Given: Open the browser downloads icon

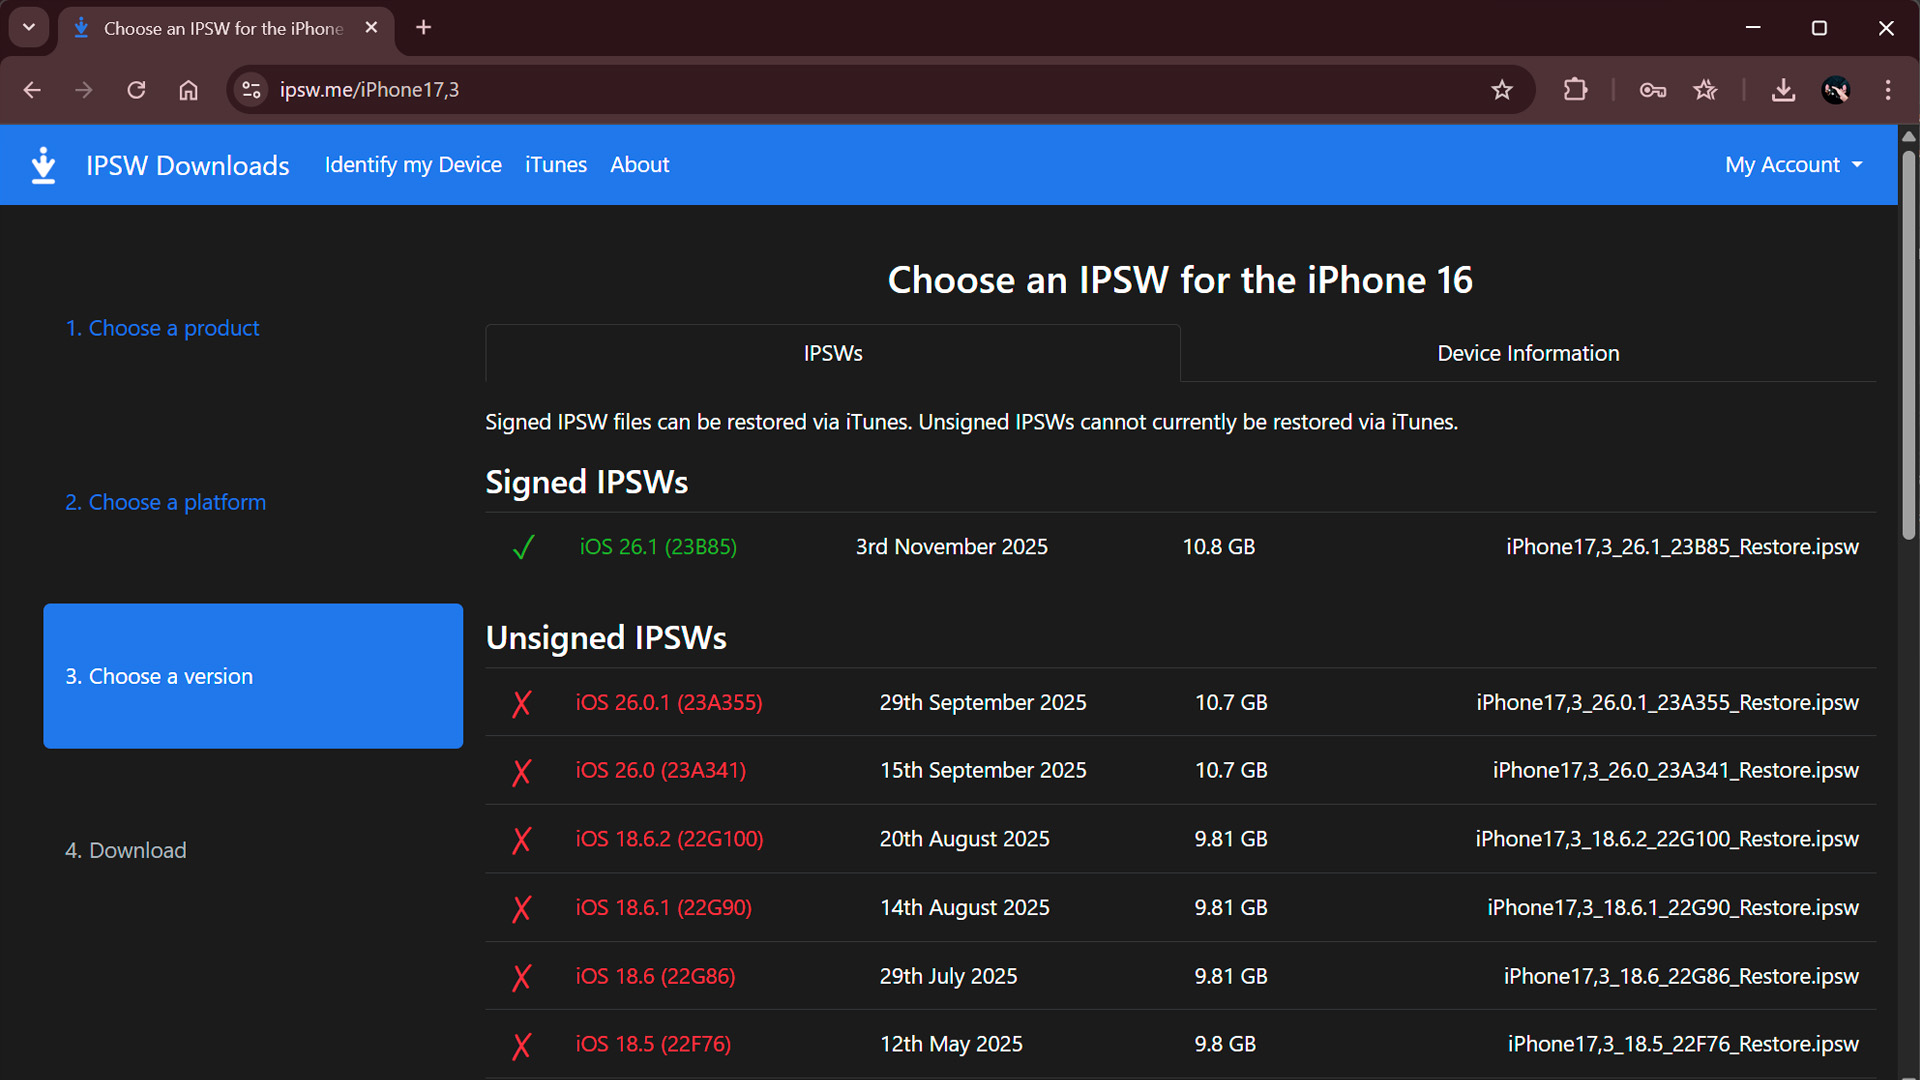Looking at the screenshot, I should click(x=1783, y=90).
